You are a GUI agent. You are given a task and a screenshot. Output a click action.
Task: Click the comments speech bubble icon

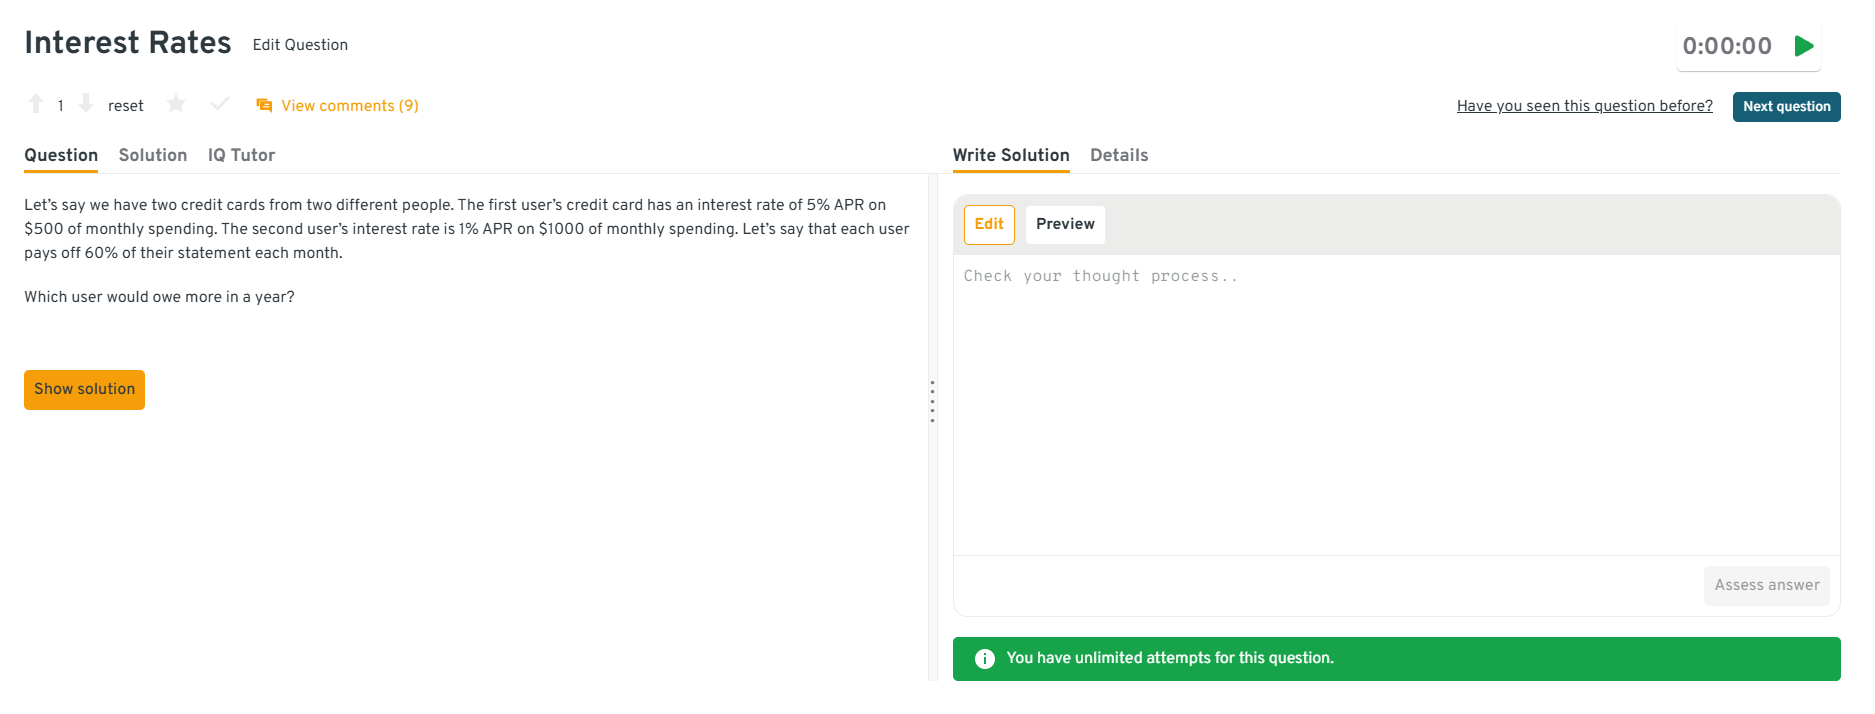point(264,106)
